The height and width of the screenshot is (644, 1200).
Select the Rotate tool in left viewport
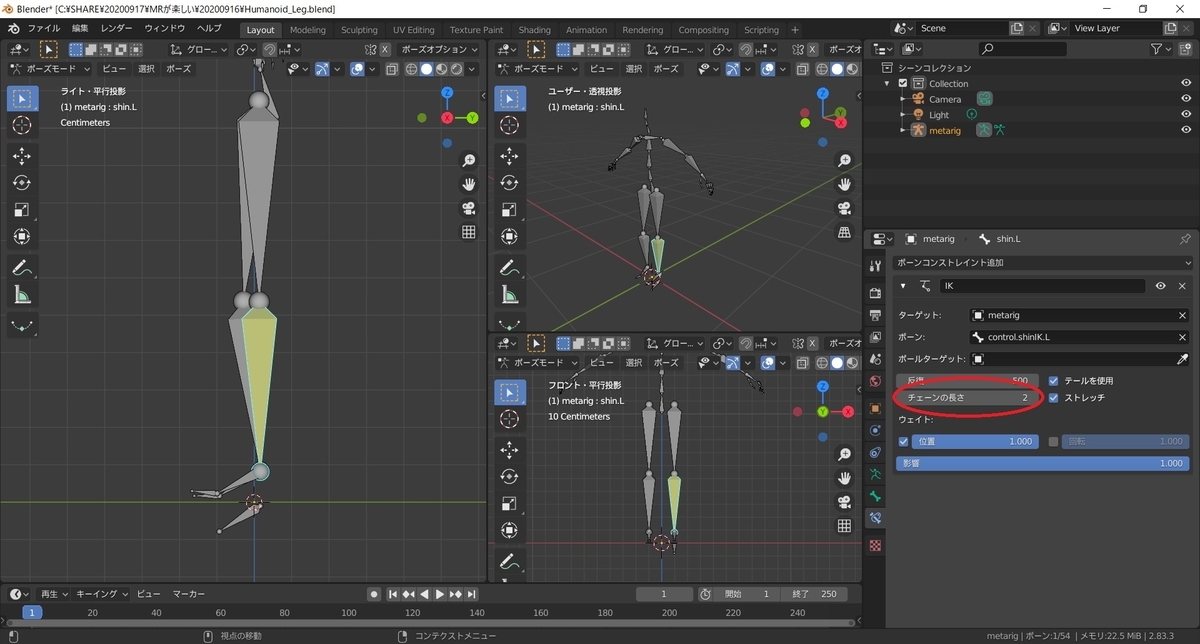(22, 183)
